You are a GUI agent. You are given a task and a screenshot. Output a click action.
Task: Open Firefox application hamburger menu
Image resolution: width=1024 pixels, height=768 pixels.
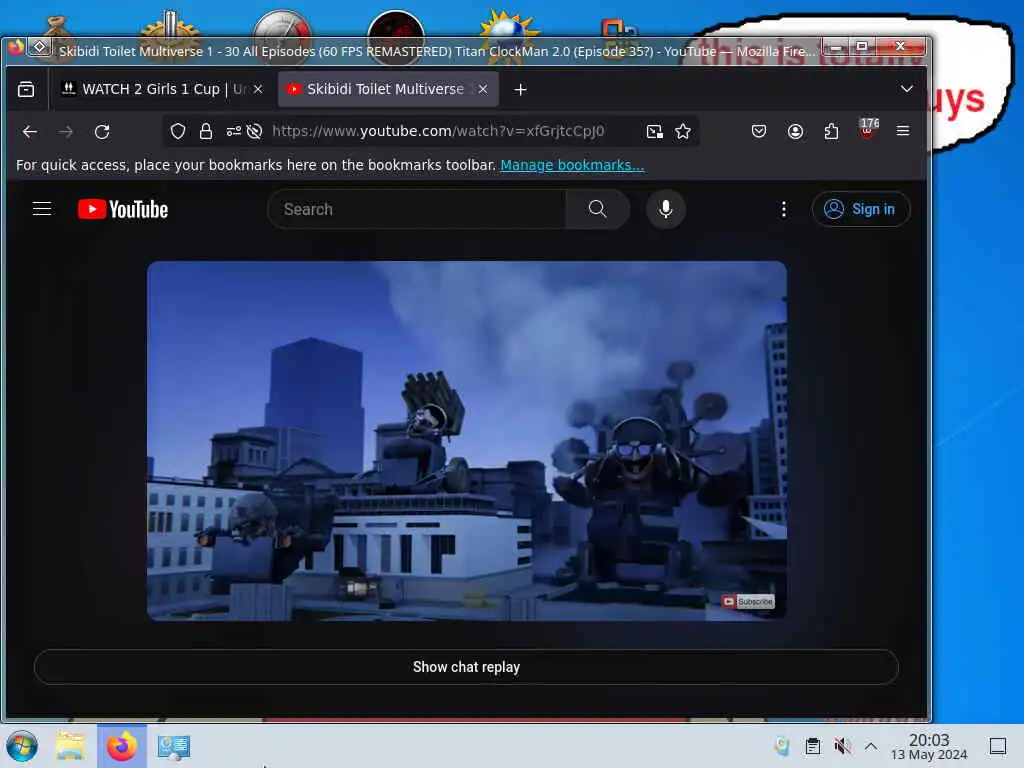click(903, 131)
